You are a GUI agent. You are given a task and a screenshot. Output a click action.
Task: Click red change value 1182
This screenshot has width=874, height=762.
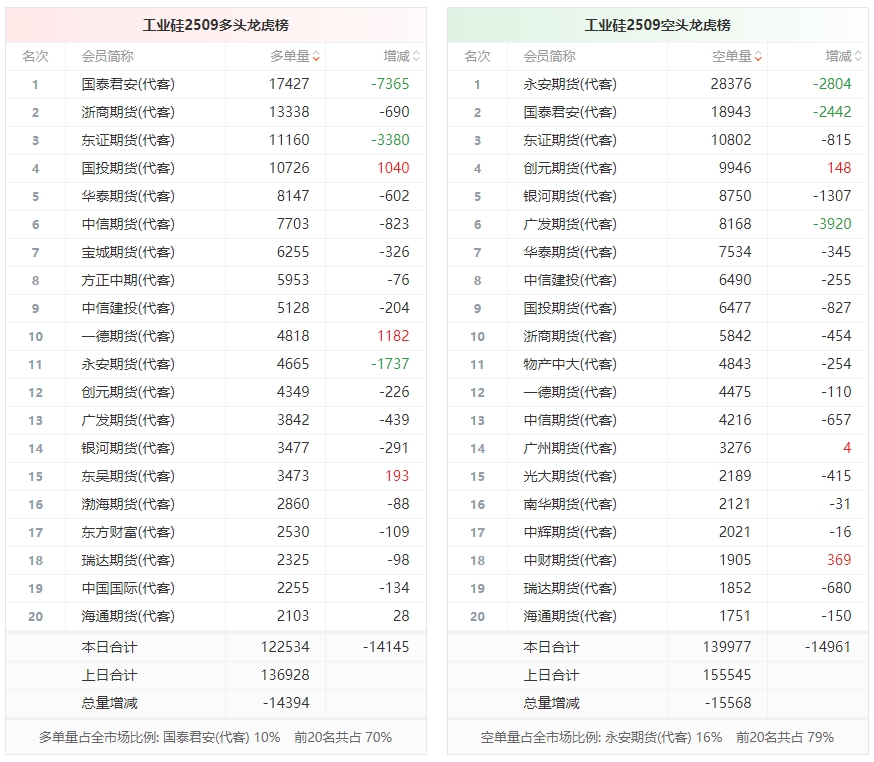click(x=393, y=336)
